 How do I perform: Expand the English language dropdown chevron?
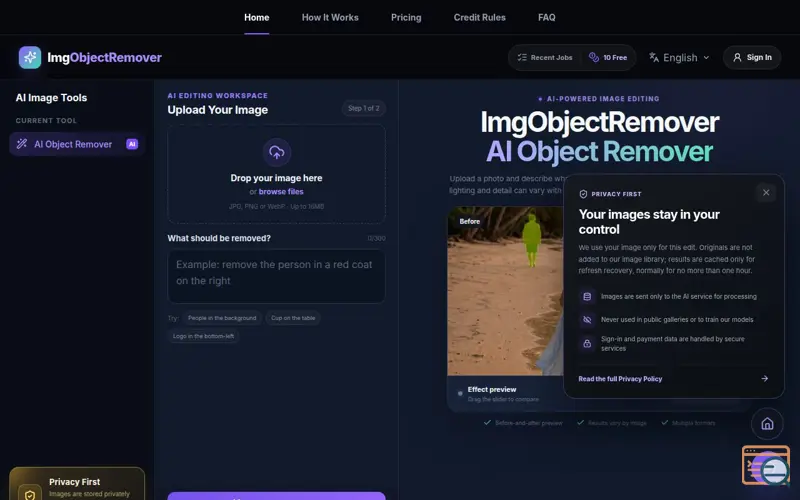coord(706,58)
